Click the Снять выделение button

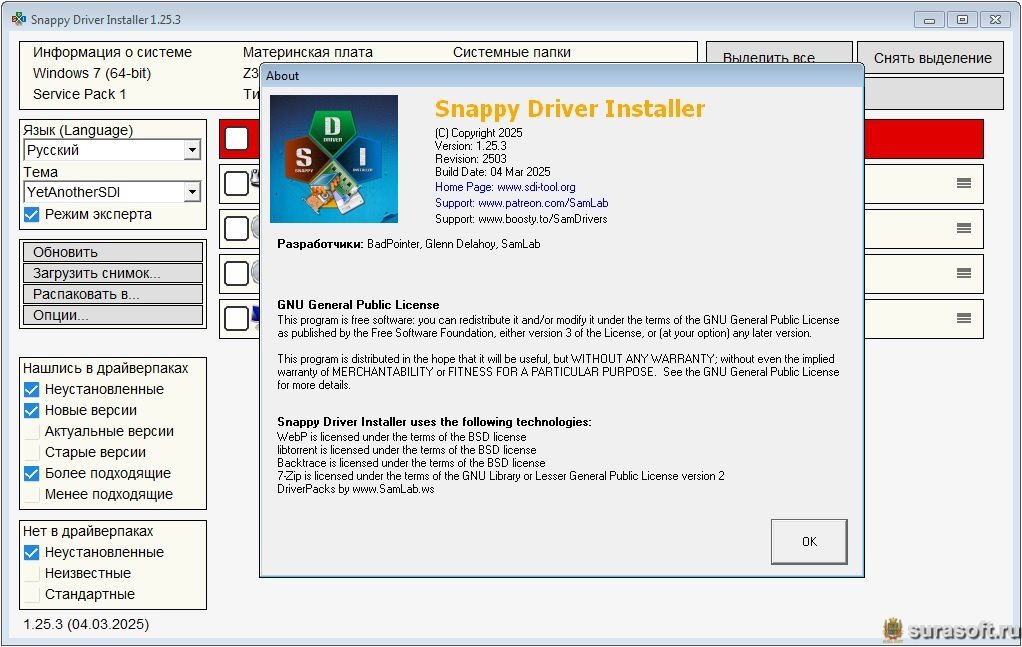pyautogui.click(x=931, y=58)
